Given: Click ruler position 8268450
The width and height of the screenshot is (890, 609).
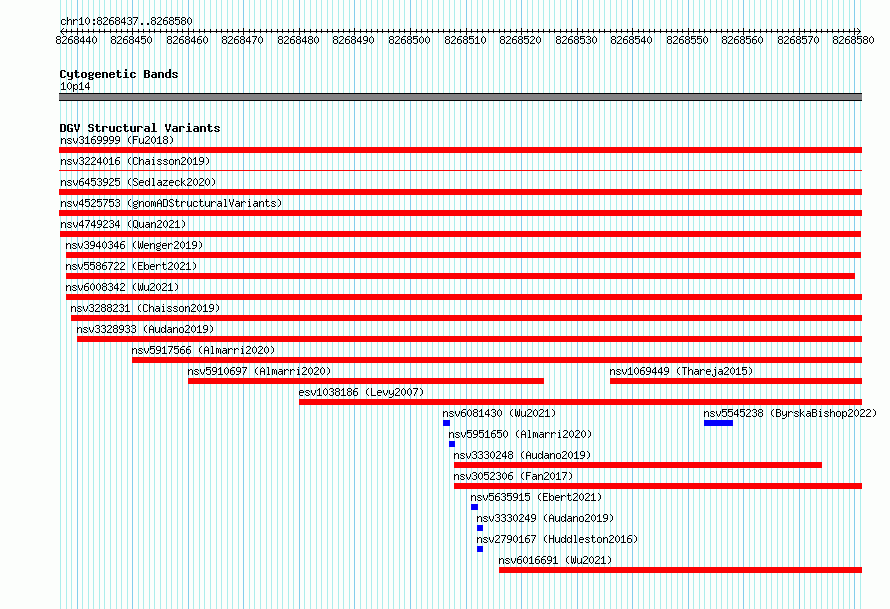Looking at the screenshot, I should tap(131, 40).
